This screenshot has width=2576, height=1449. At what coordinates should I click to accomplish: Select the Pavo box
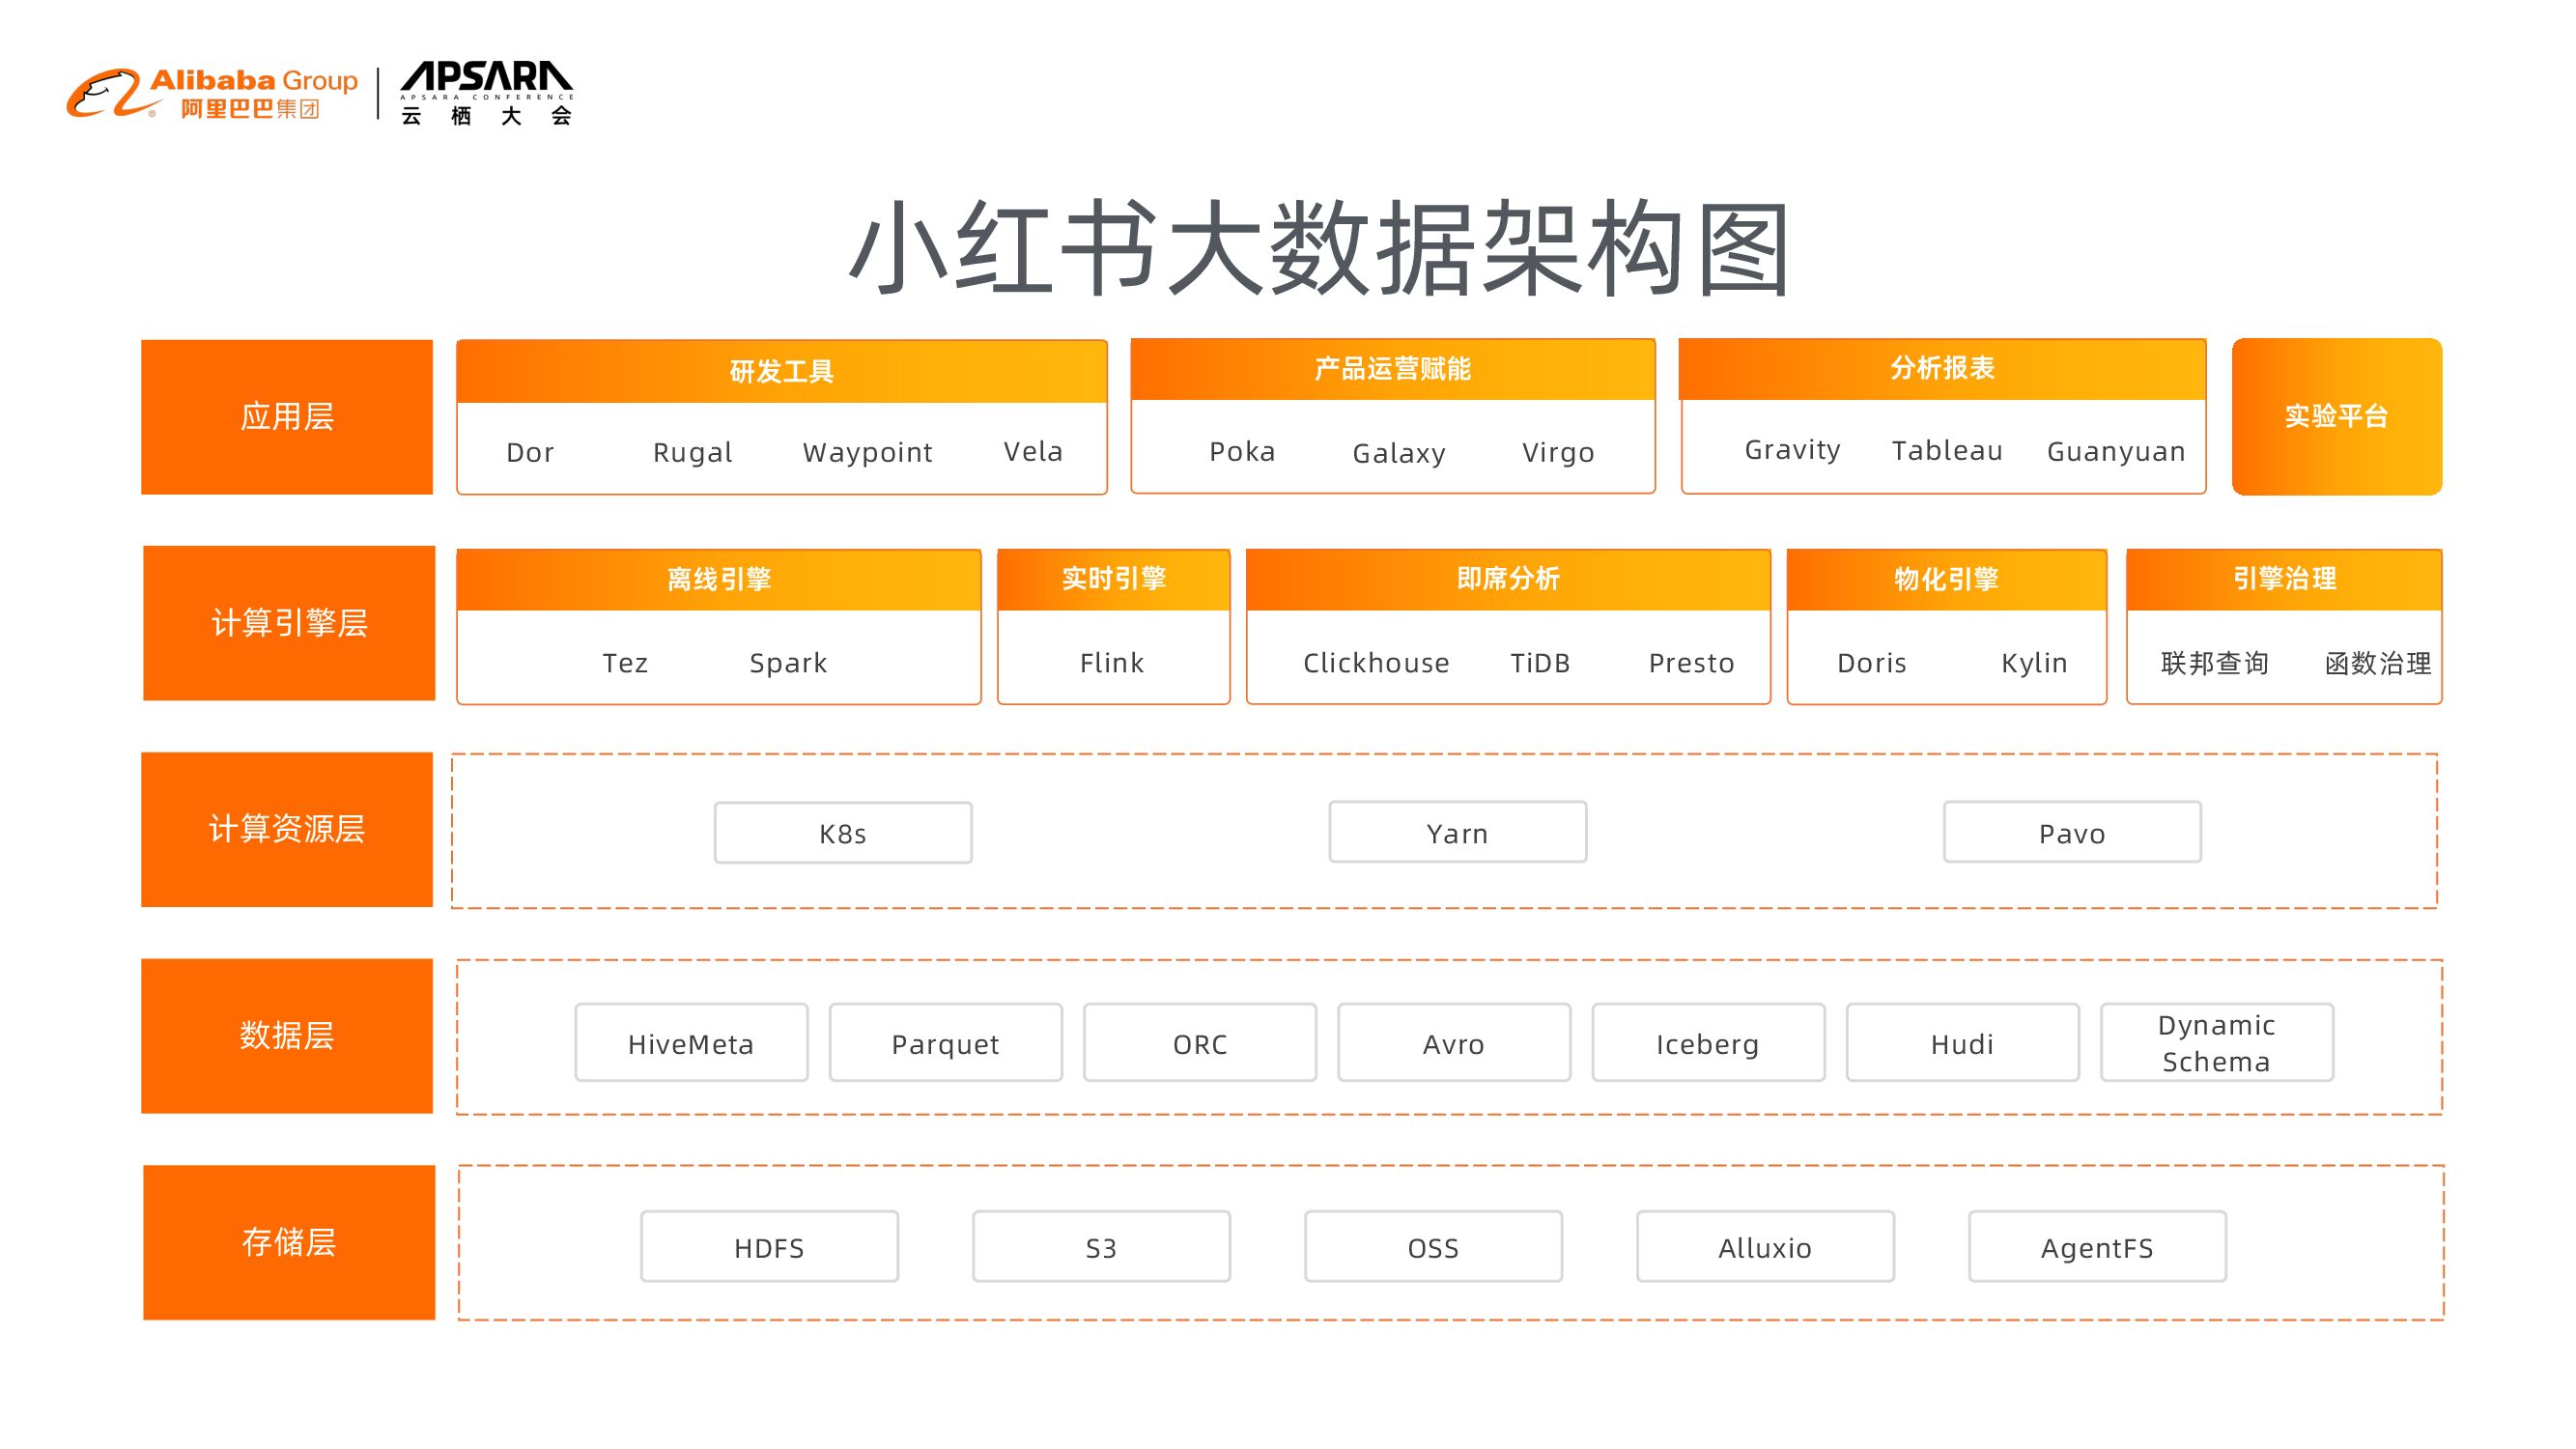coord(2072,832)
